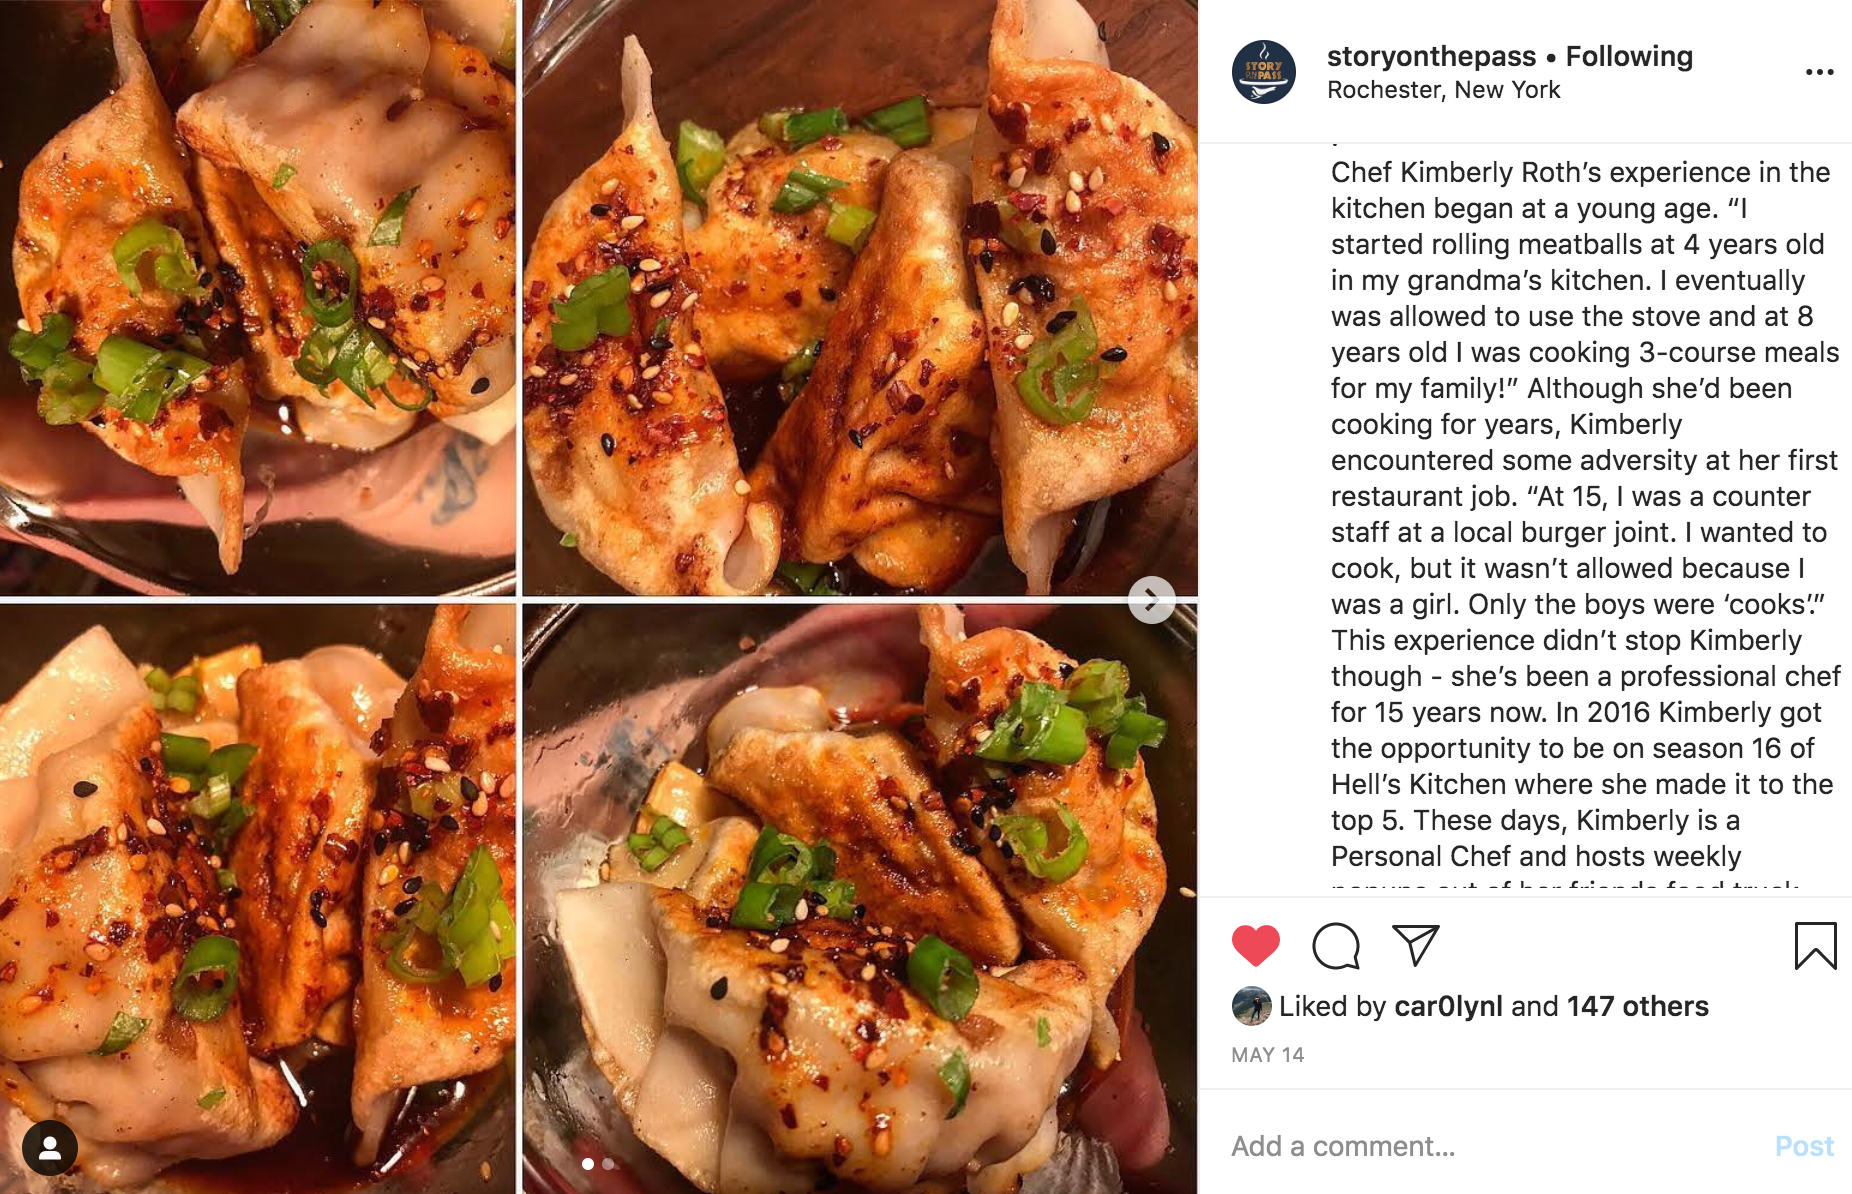
Task: Open the MAY 14 post date
Action: (x=1267, y=1055)
